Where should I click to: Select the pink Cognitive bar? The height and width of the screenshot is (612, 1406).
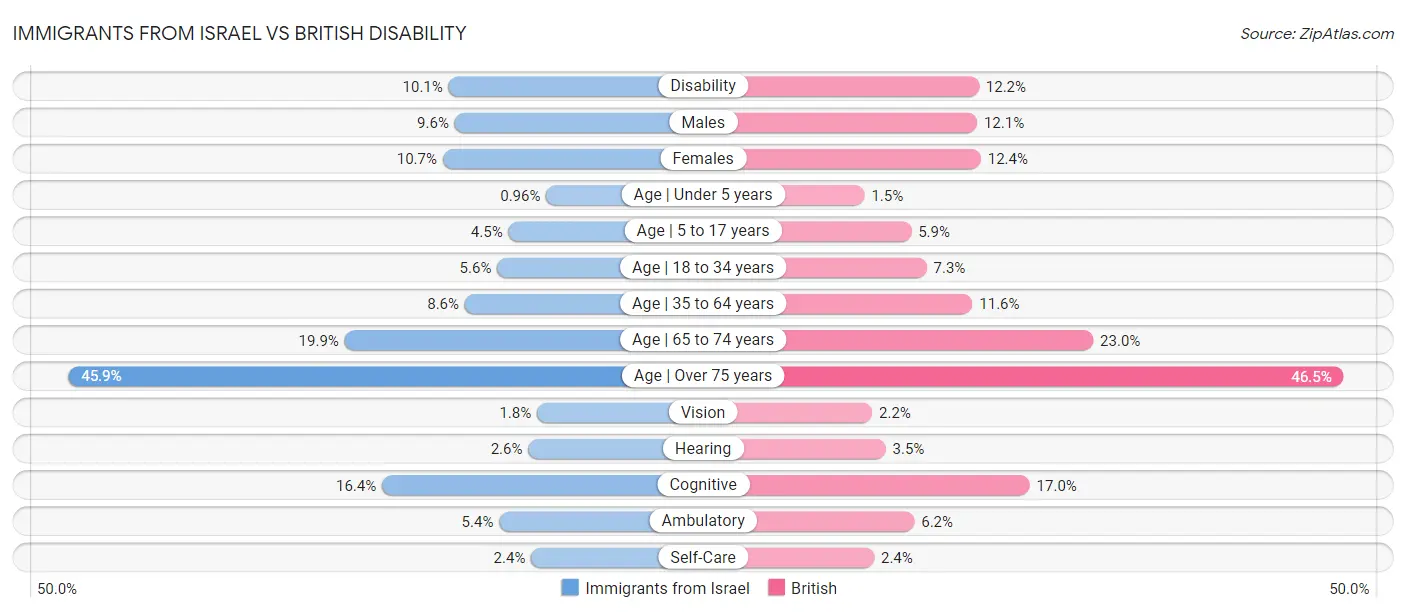coord(890,485)
